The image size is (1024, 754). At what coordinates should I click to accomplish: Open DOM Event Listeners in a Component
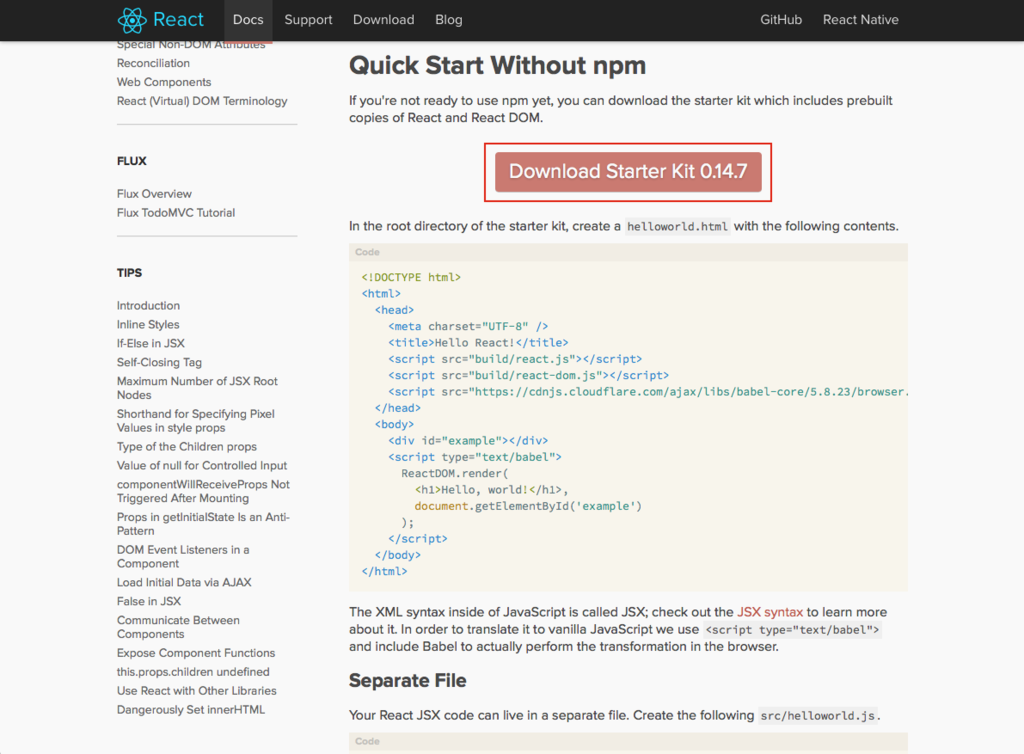[x=183, y=556]
